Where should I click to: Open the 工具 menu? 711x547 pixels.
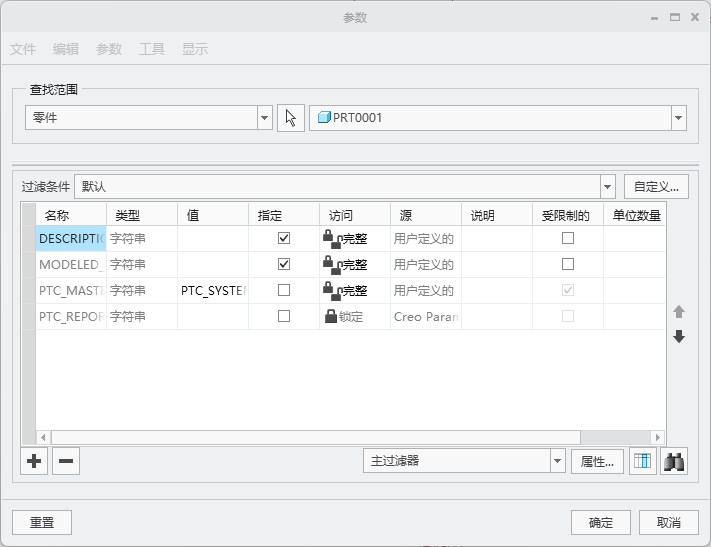click(151, 49)
